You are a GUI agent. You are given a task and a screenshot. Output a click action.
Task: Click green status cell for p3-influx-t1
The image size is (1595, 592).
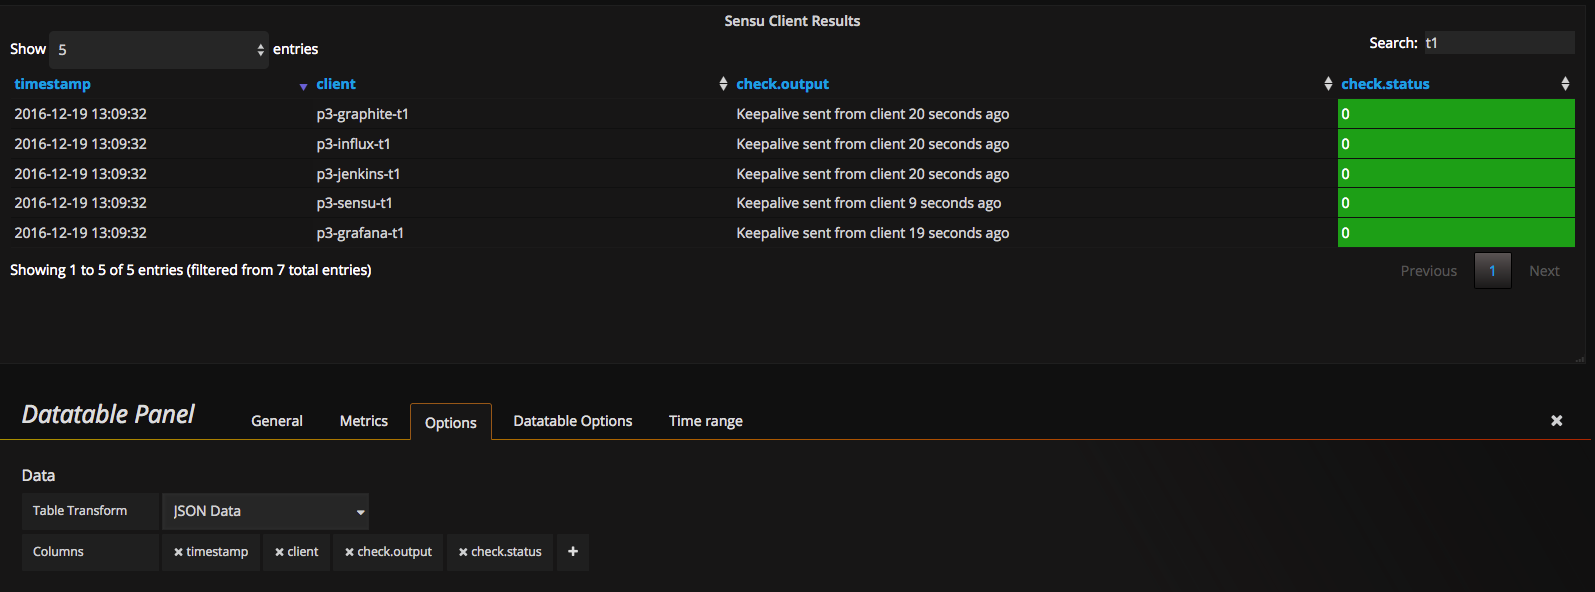pyautogui.click(x=1456, y=144)
